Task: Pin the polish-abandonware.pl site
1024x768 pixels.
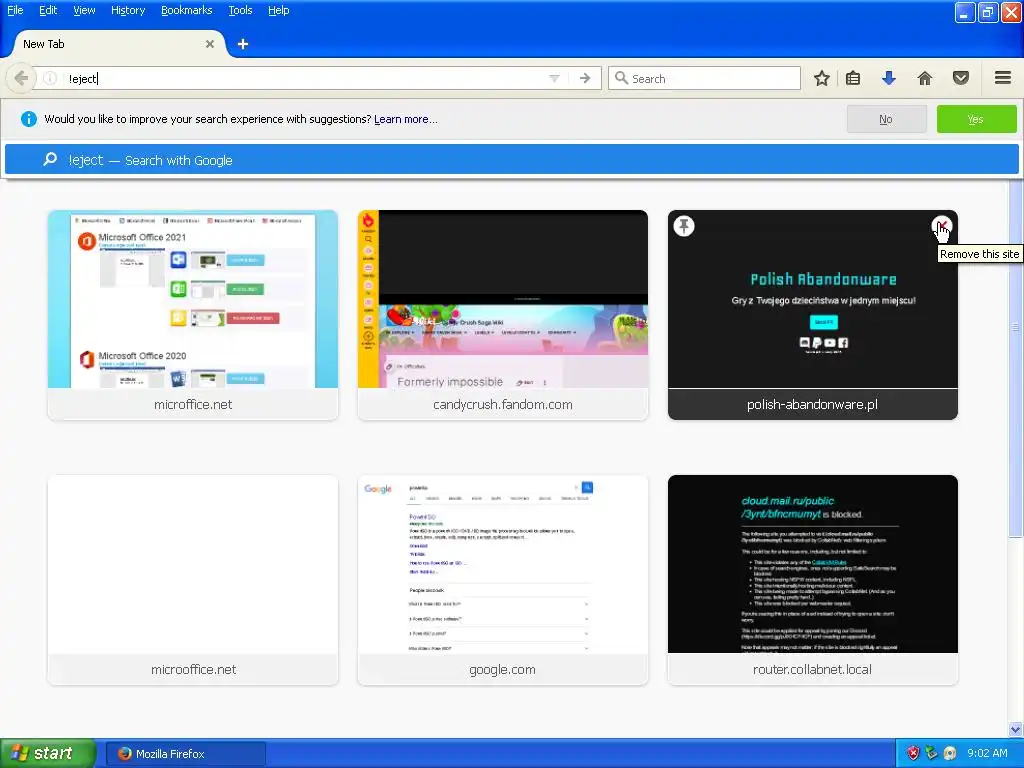Action: click(x=684, y=226)
